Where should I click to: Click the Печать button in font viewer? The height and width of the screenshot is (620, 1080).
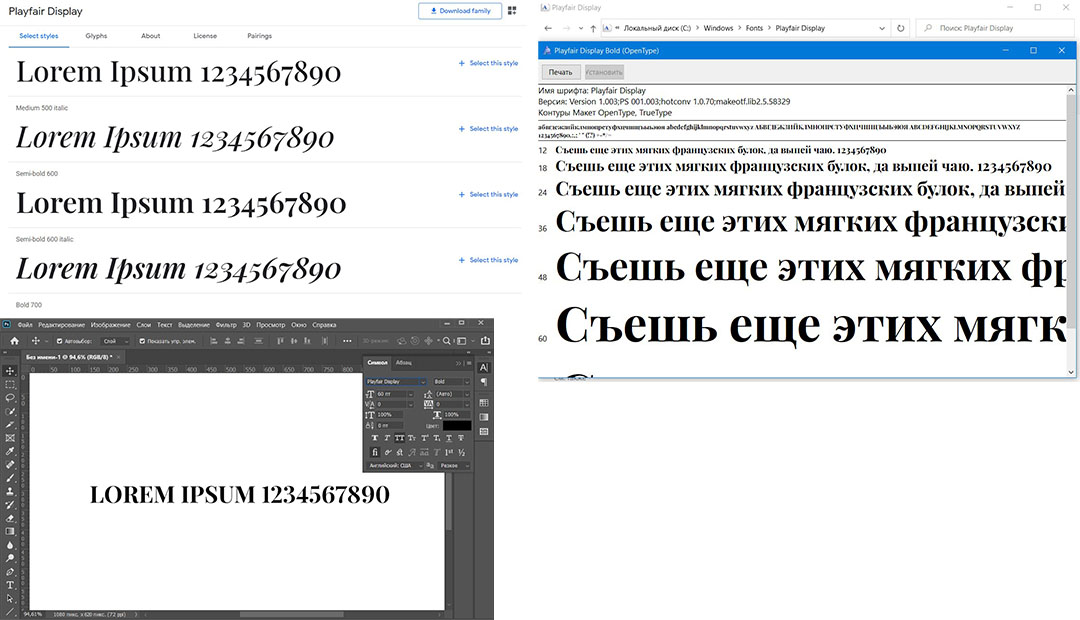coord(561,72)
